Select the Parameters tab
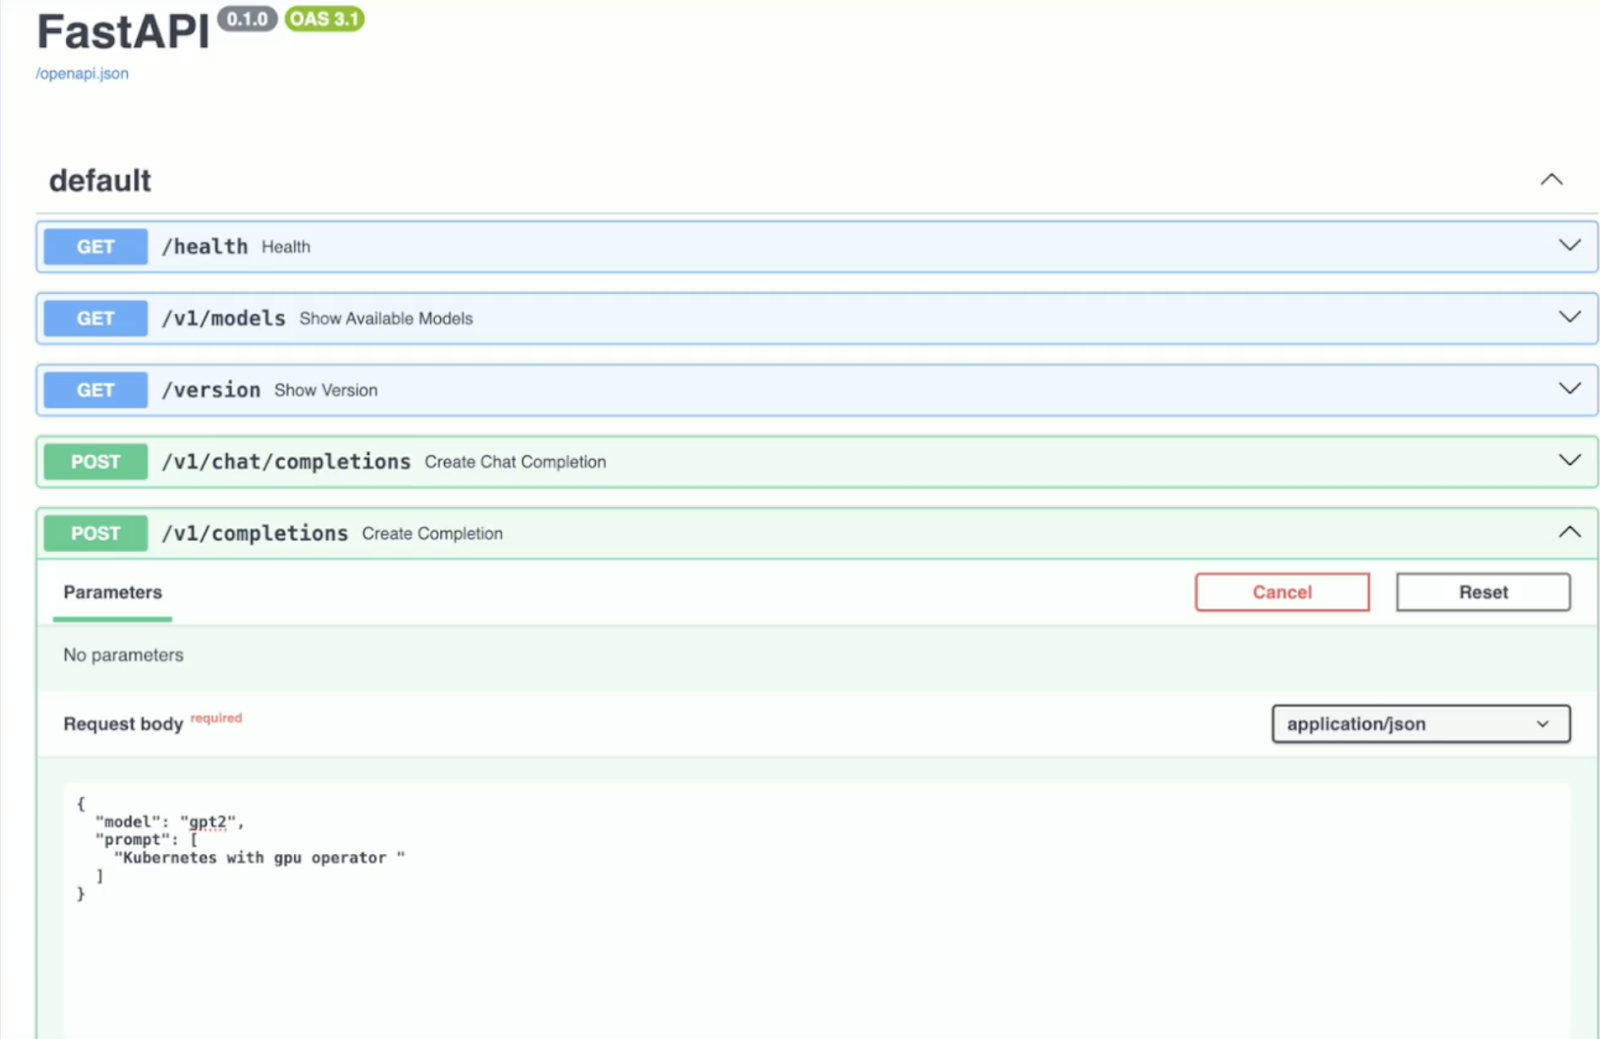The height and width of the screenshot is (1039, 1600). click(x=113, y=592)
